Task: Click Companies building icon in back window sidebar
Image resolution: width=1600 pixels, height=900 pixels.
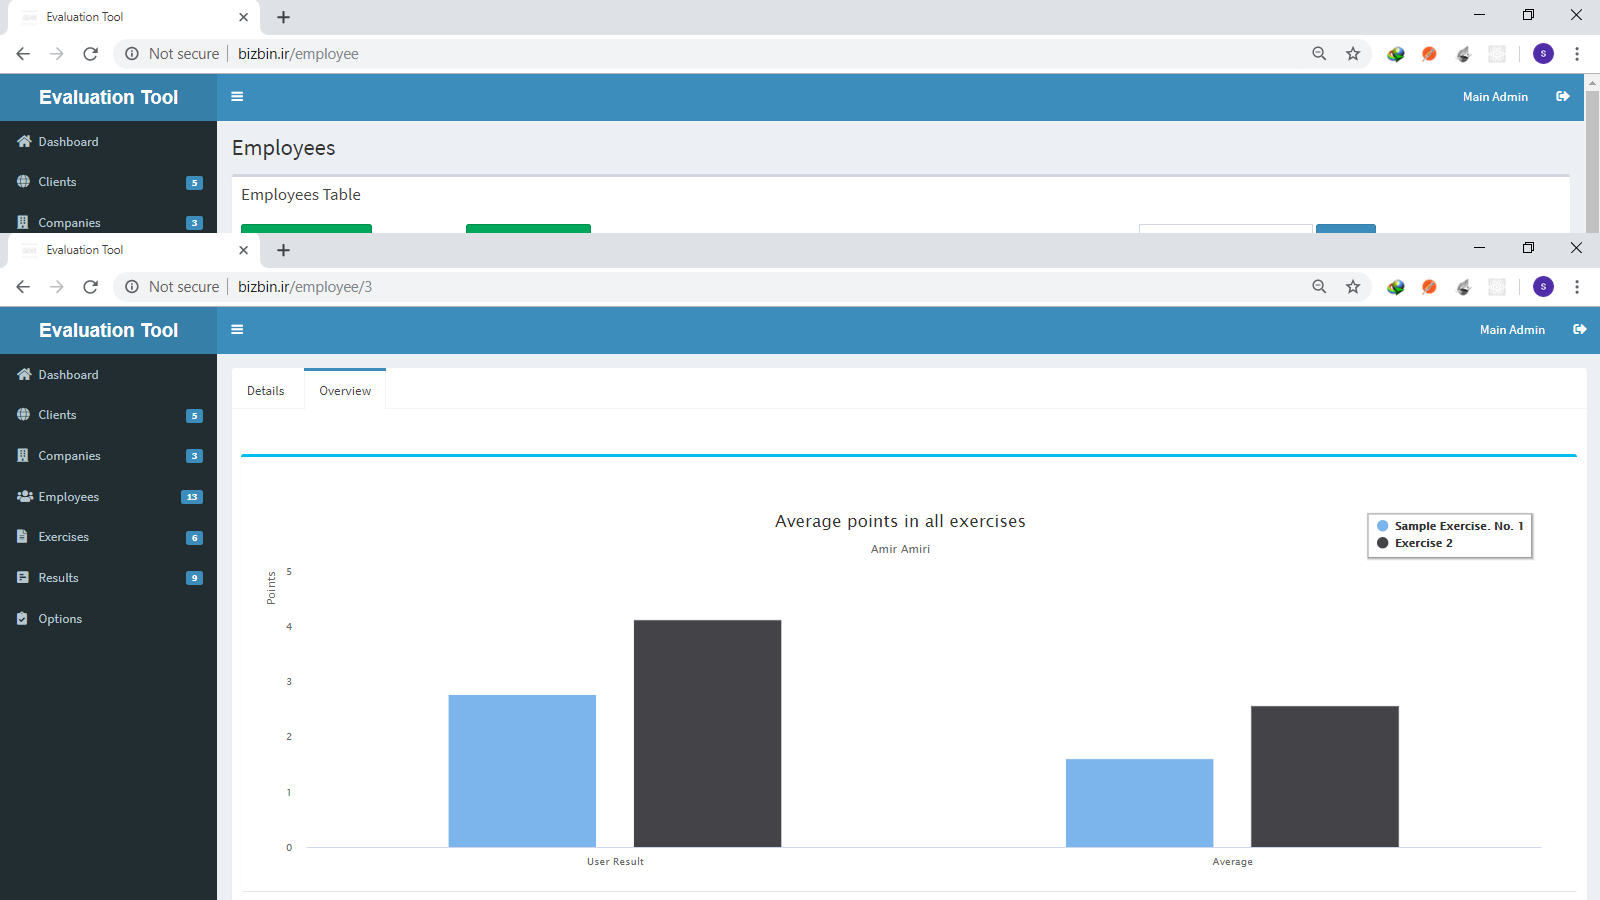Action: (x=23, y=222)
